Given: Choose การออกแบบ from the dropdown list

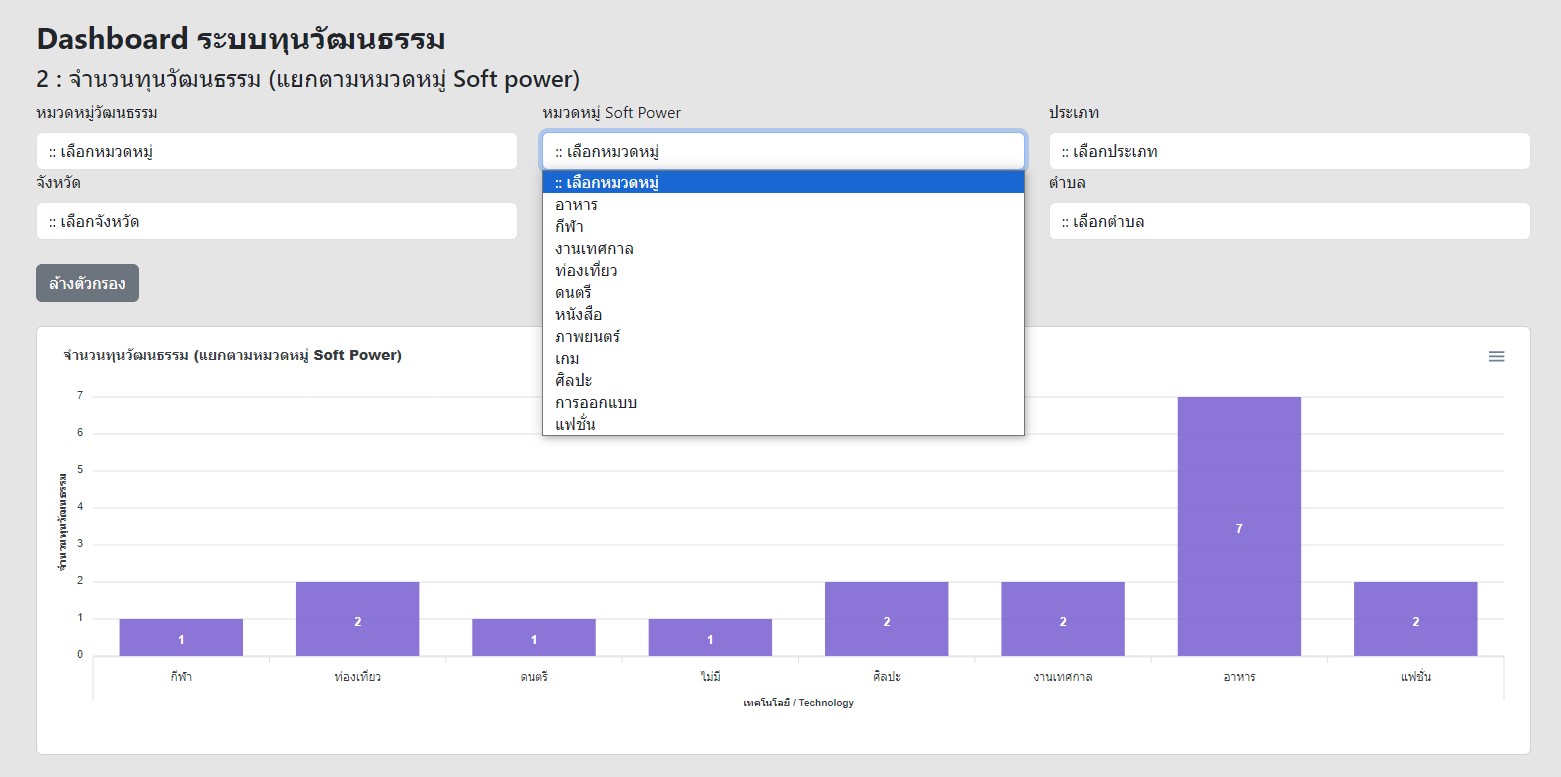Looking at the screenshot, I should pos(596,403).
